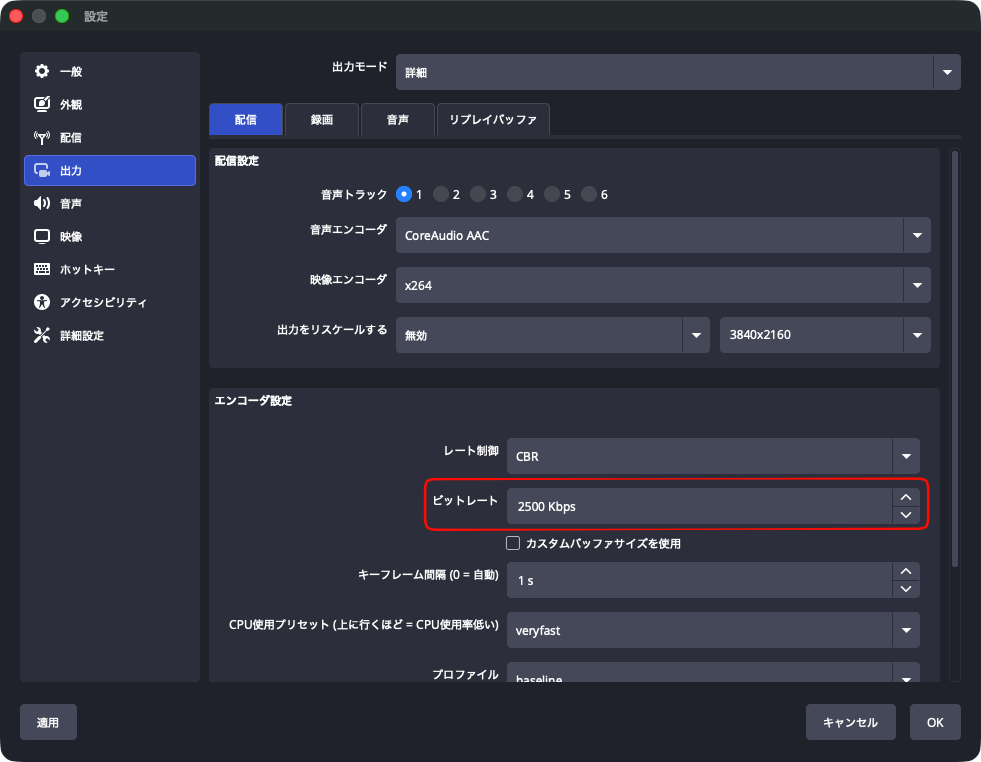
Task: Open the 映像エンコーダ x264 dropdown
Action: point(663,285)
